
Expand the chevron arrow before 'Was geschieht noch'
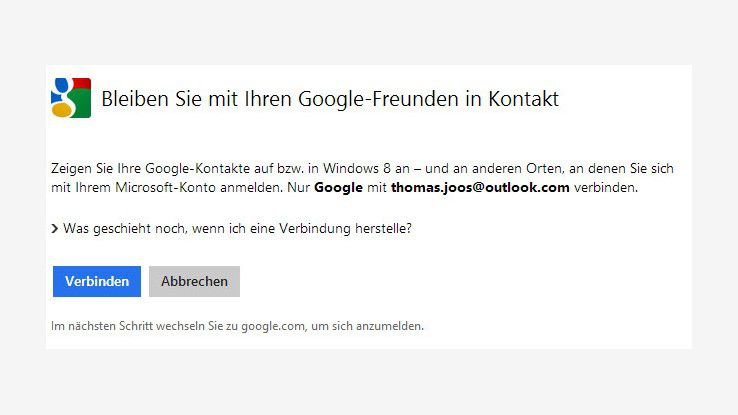(54, 229)
